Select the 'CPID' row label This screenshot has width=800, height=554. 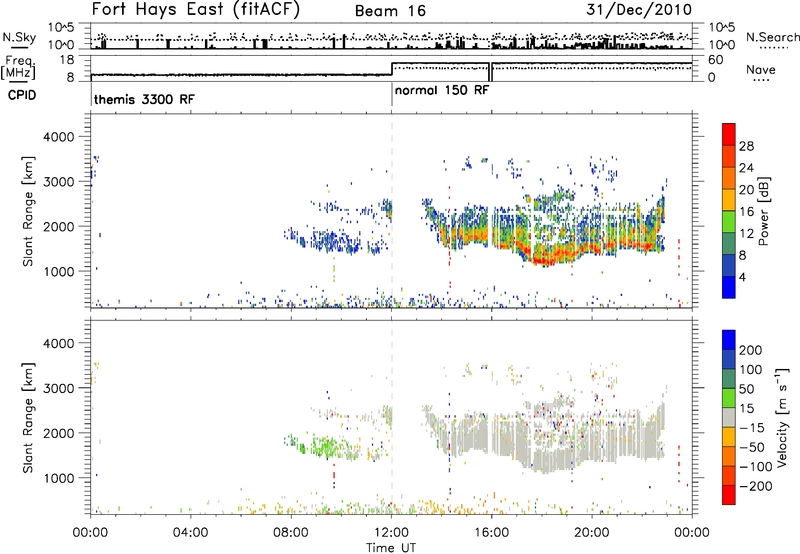(22, 95)
